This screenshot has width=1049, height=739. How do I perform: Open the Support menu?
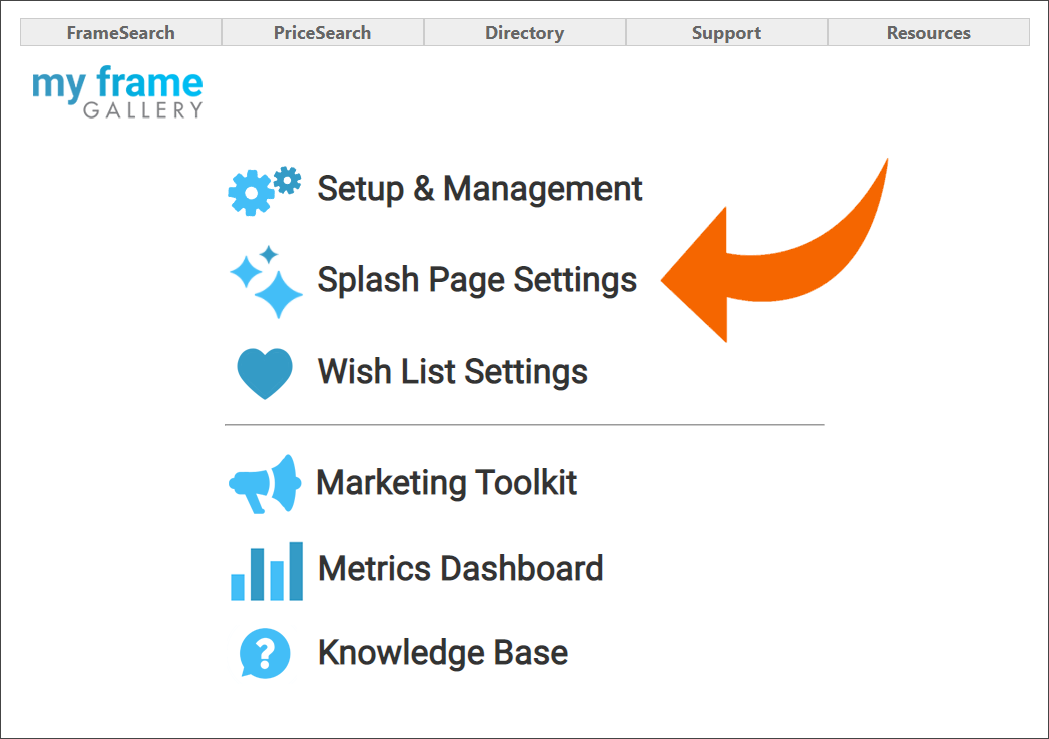pyautogui.click(x=726, y=32)
